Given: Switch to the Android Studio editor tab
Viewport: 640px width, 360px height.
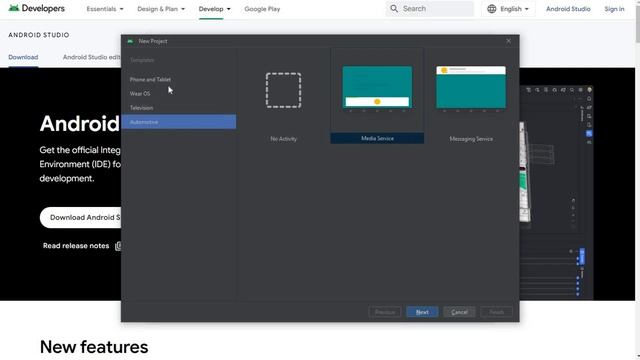Looking at the screenshot, I should (x=91, y=57).
